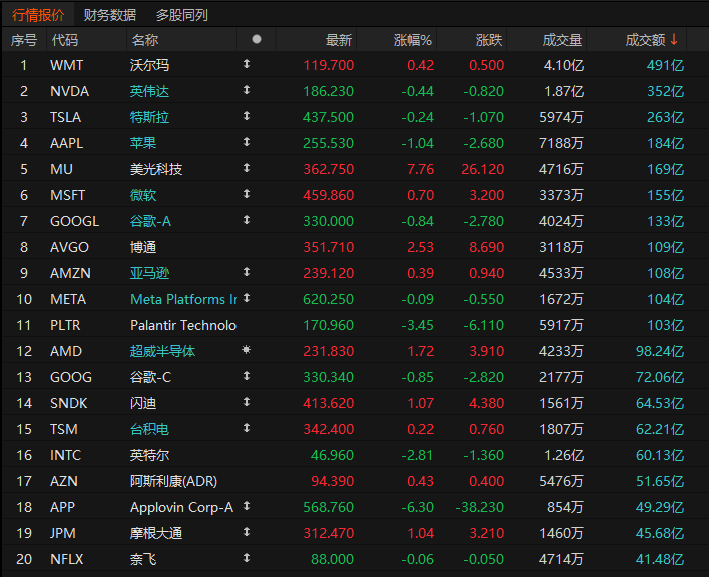Image resolution: width=709 pixels, height=577 pixels.
Task: Click the marker icon in META row
Action: pos(247,298)
